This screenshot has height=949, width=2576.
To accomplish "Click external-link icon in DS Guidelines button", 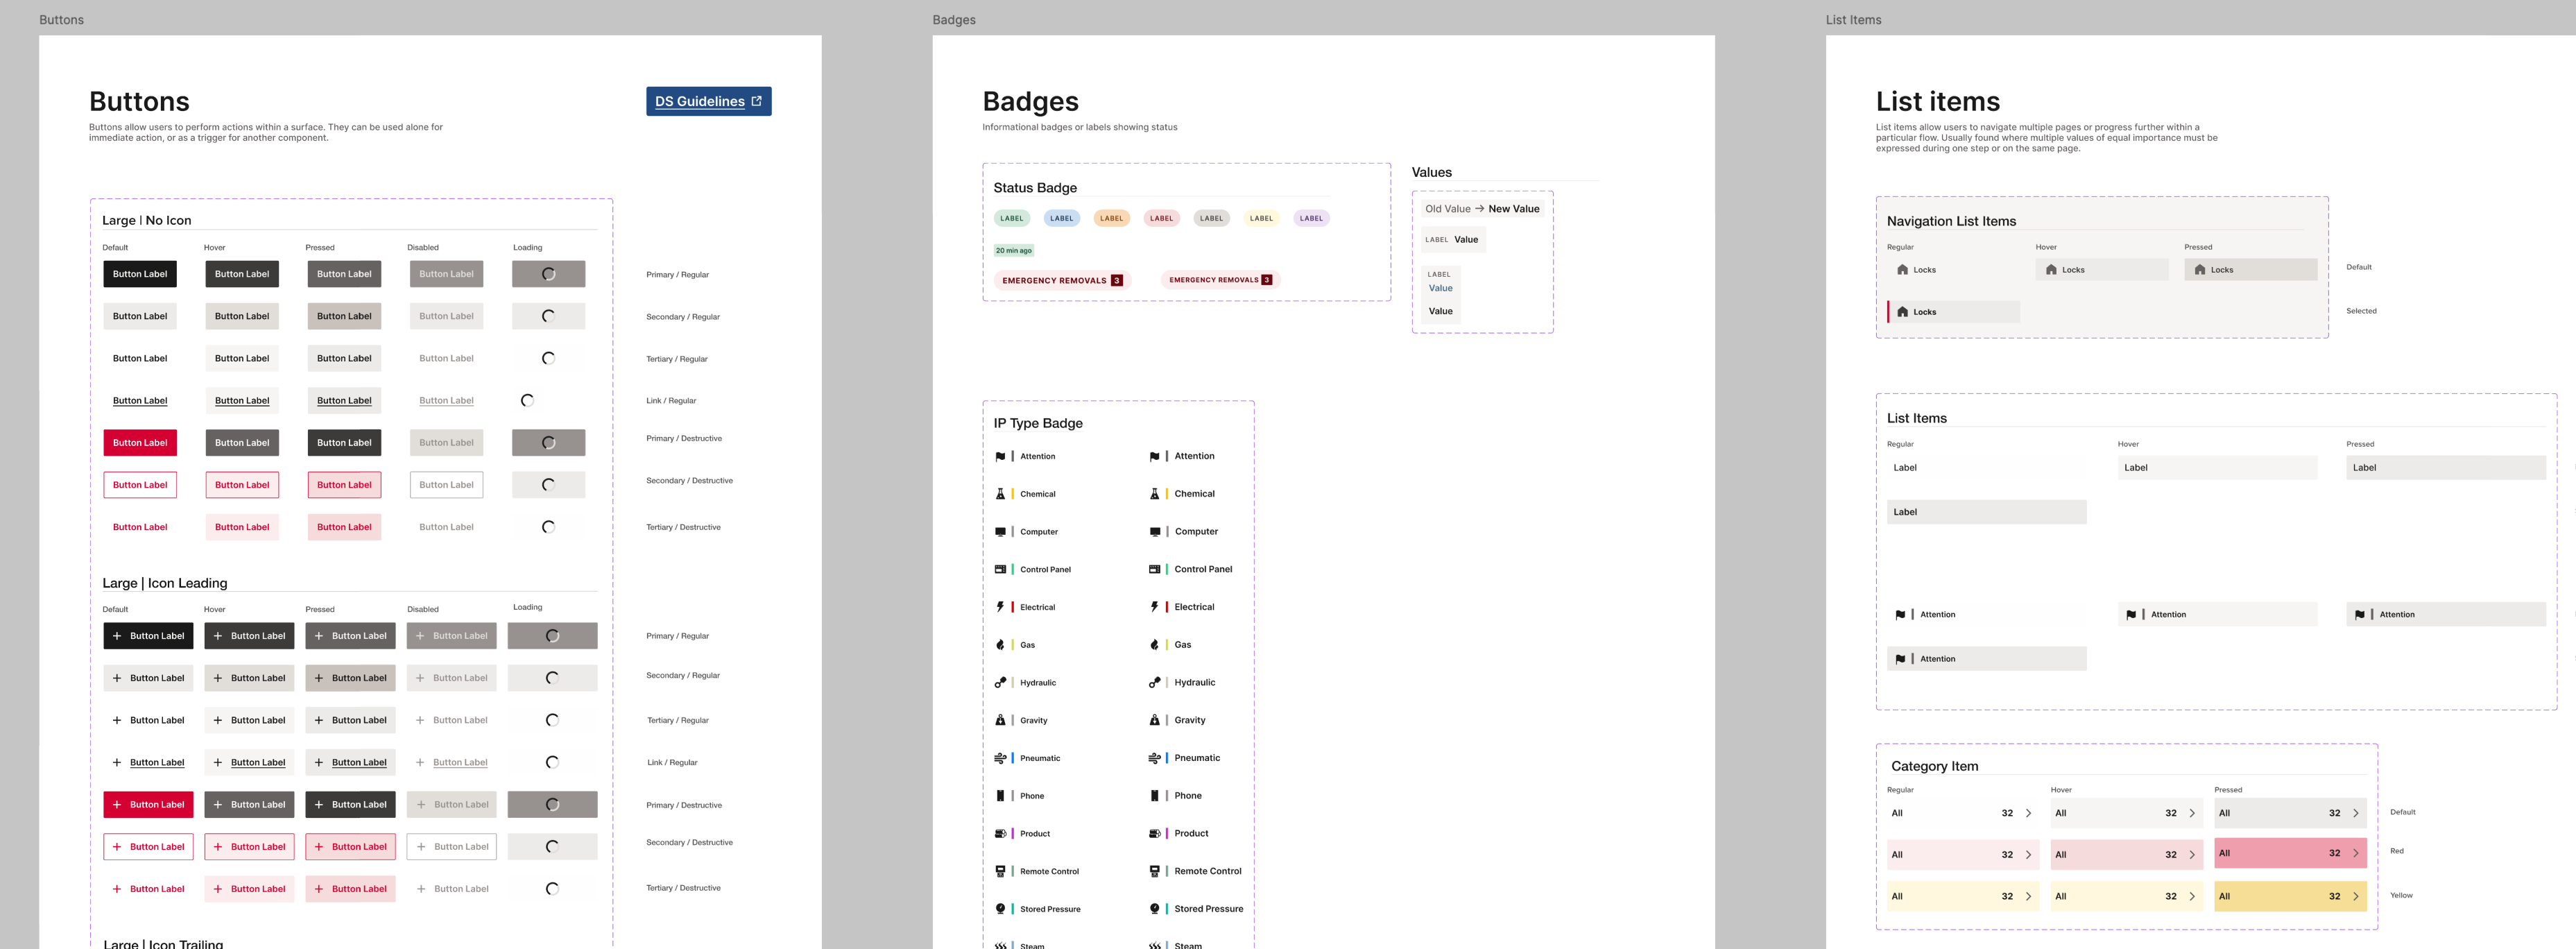I will (x=756, y=101).
